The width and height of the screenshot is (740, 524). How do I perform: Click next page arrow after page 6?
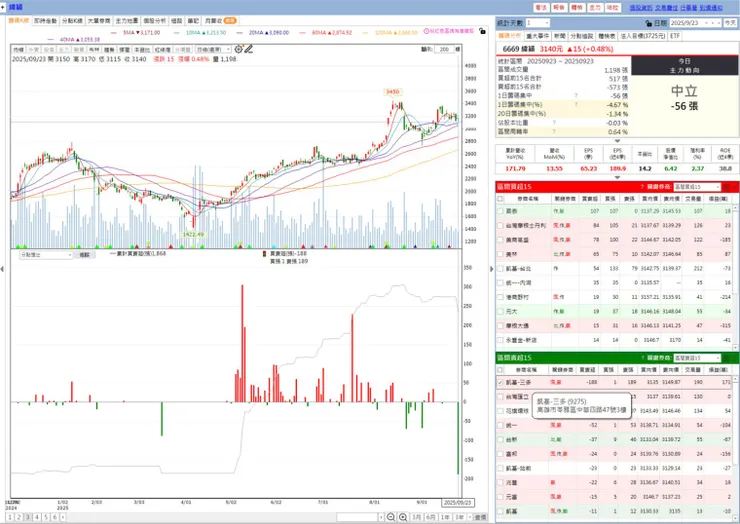(x=63, y=517)
